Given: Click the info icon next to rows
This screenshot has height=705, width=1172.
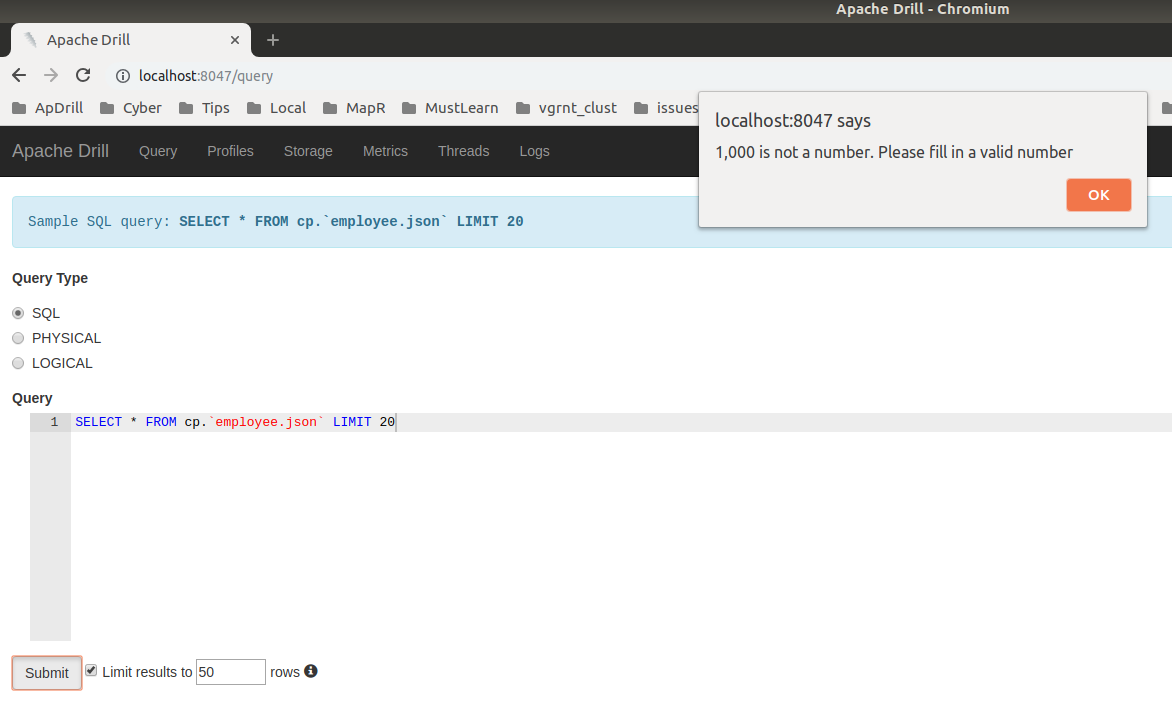Looking at the screenshot, I should (311, 671).
